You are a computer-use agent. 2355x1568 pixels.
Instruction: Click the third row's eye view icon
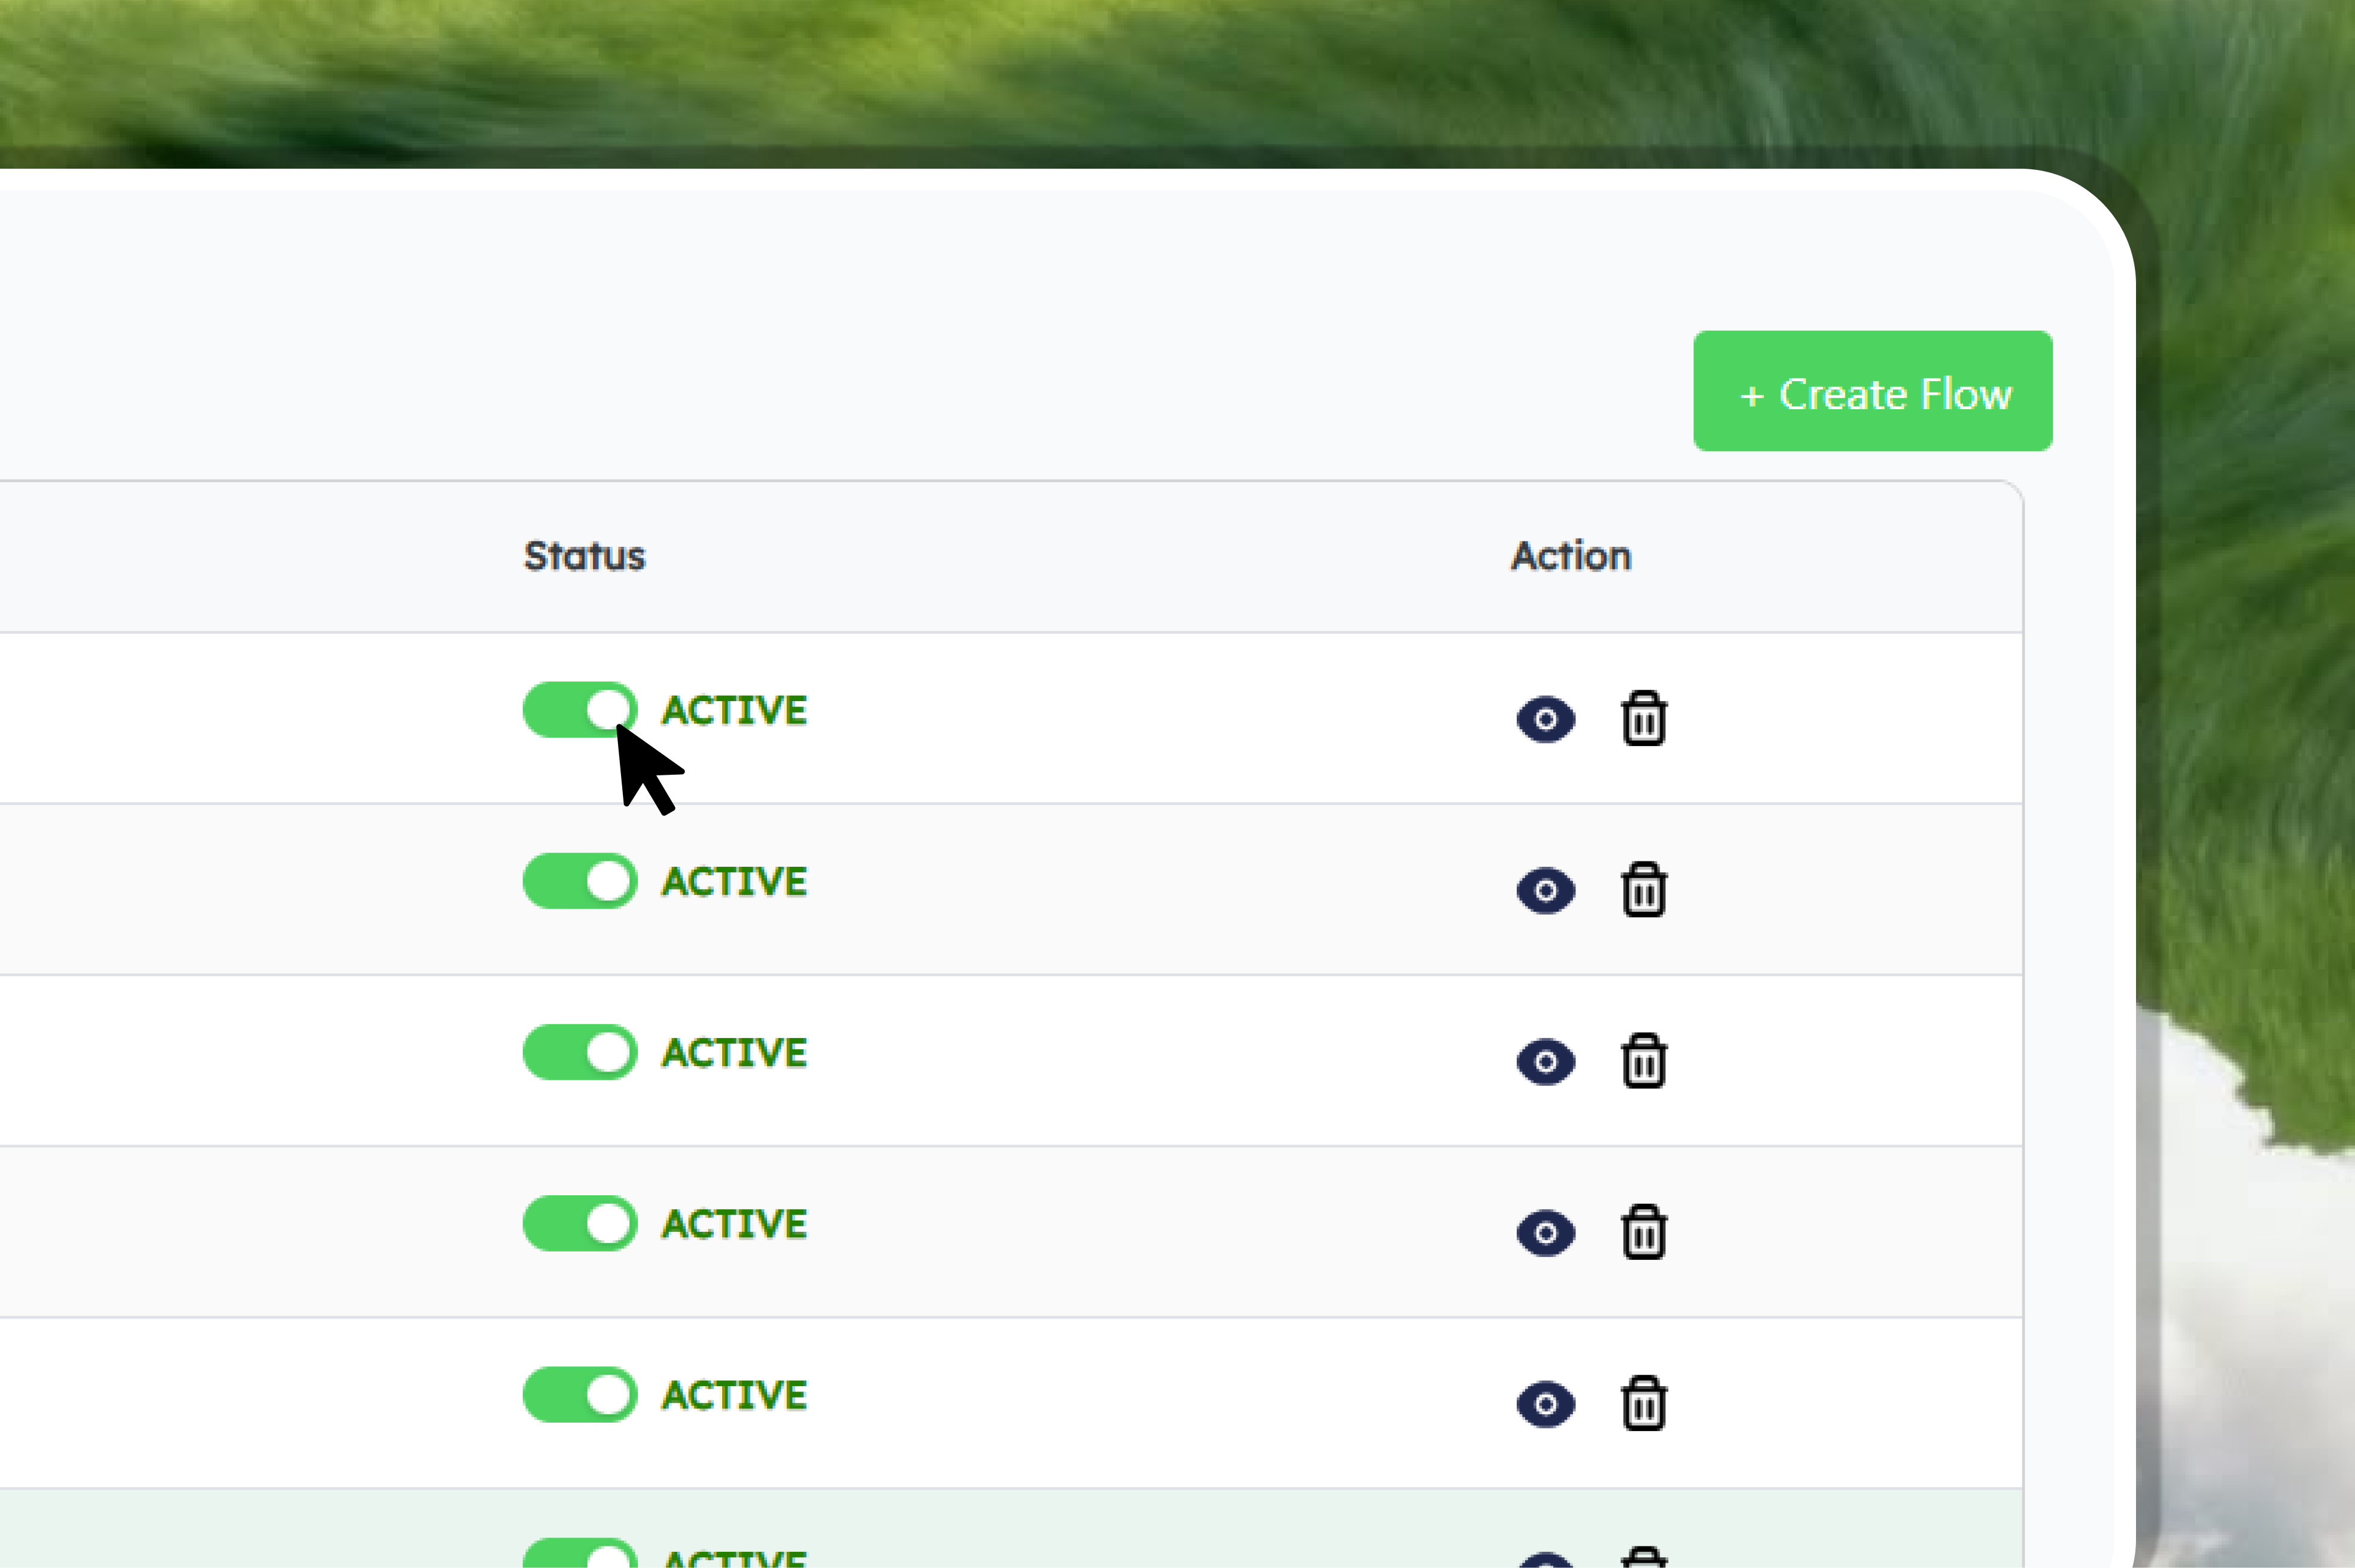tap(1546, 1061)
